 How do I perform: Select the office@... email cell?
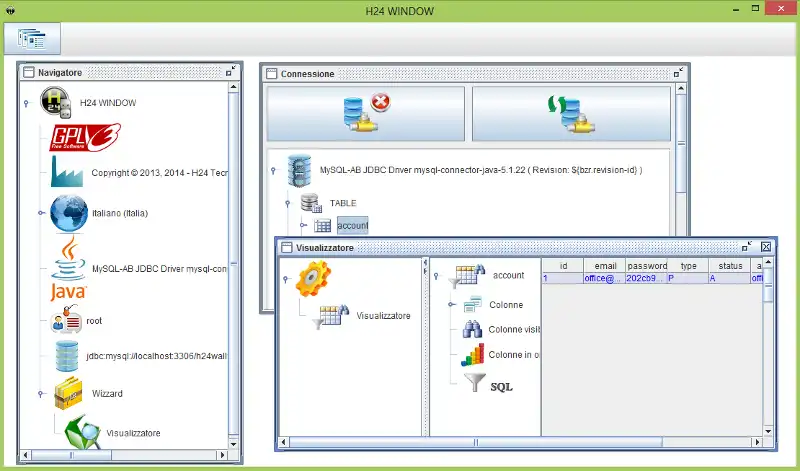tap(605, 278)
